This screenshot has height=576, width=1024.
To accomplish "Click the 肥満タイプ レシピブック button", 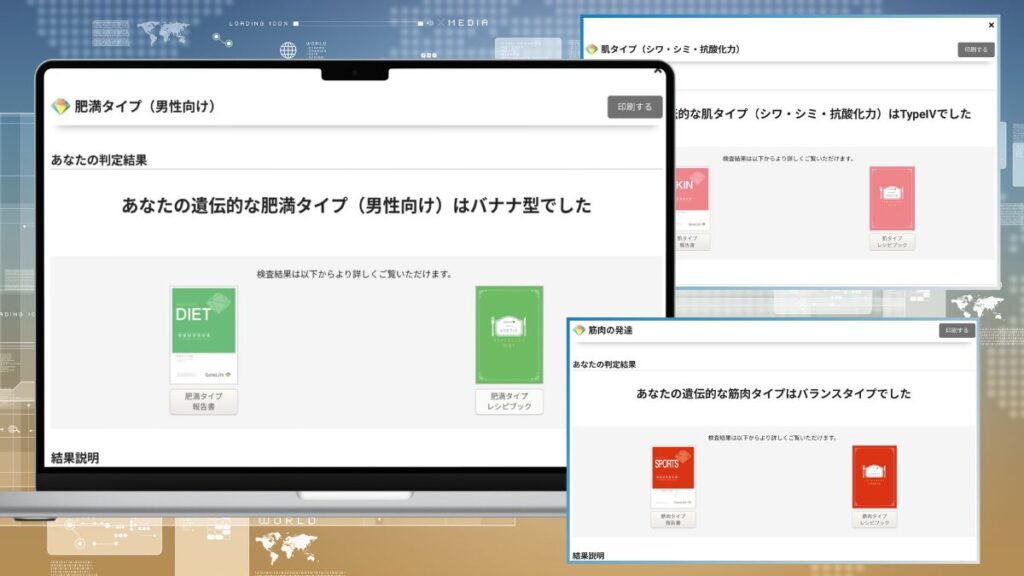I will [x=509, y=402].
